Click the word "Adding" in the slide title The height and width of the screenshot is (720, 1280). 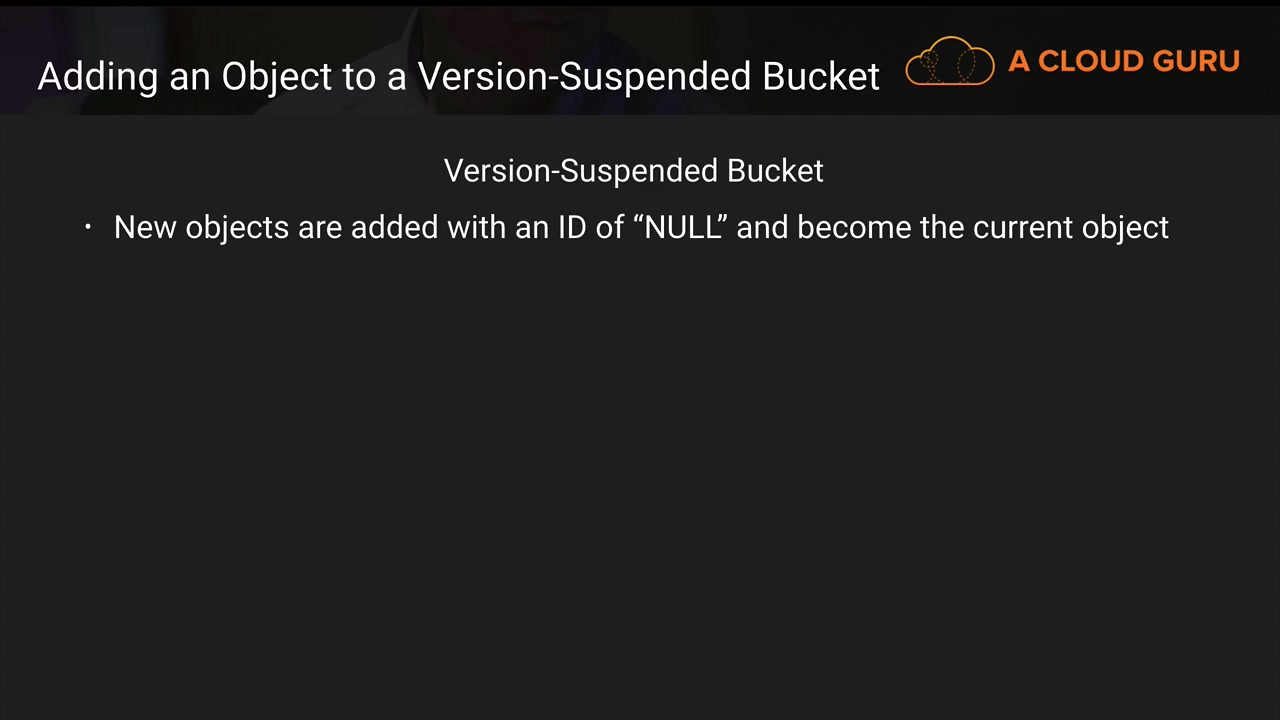coord(97,77)
